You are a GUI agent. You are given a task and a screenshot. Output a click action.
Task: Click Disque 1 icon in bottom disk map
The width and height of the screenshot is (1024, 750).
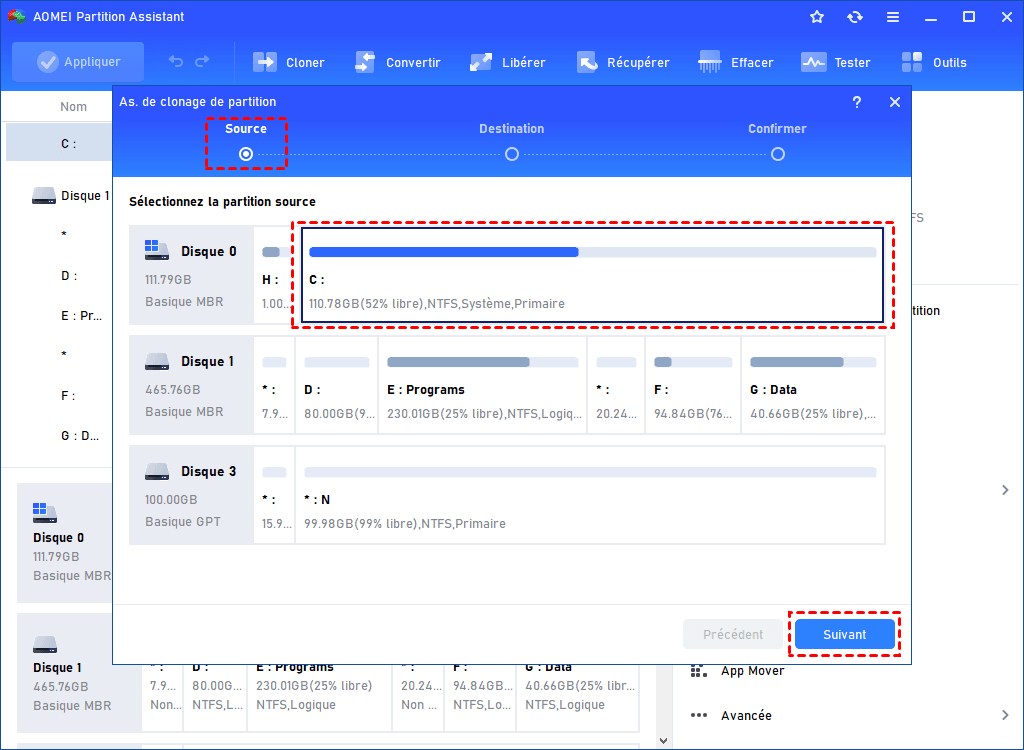tap(44, 644)
